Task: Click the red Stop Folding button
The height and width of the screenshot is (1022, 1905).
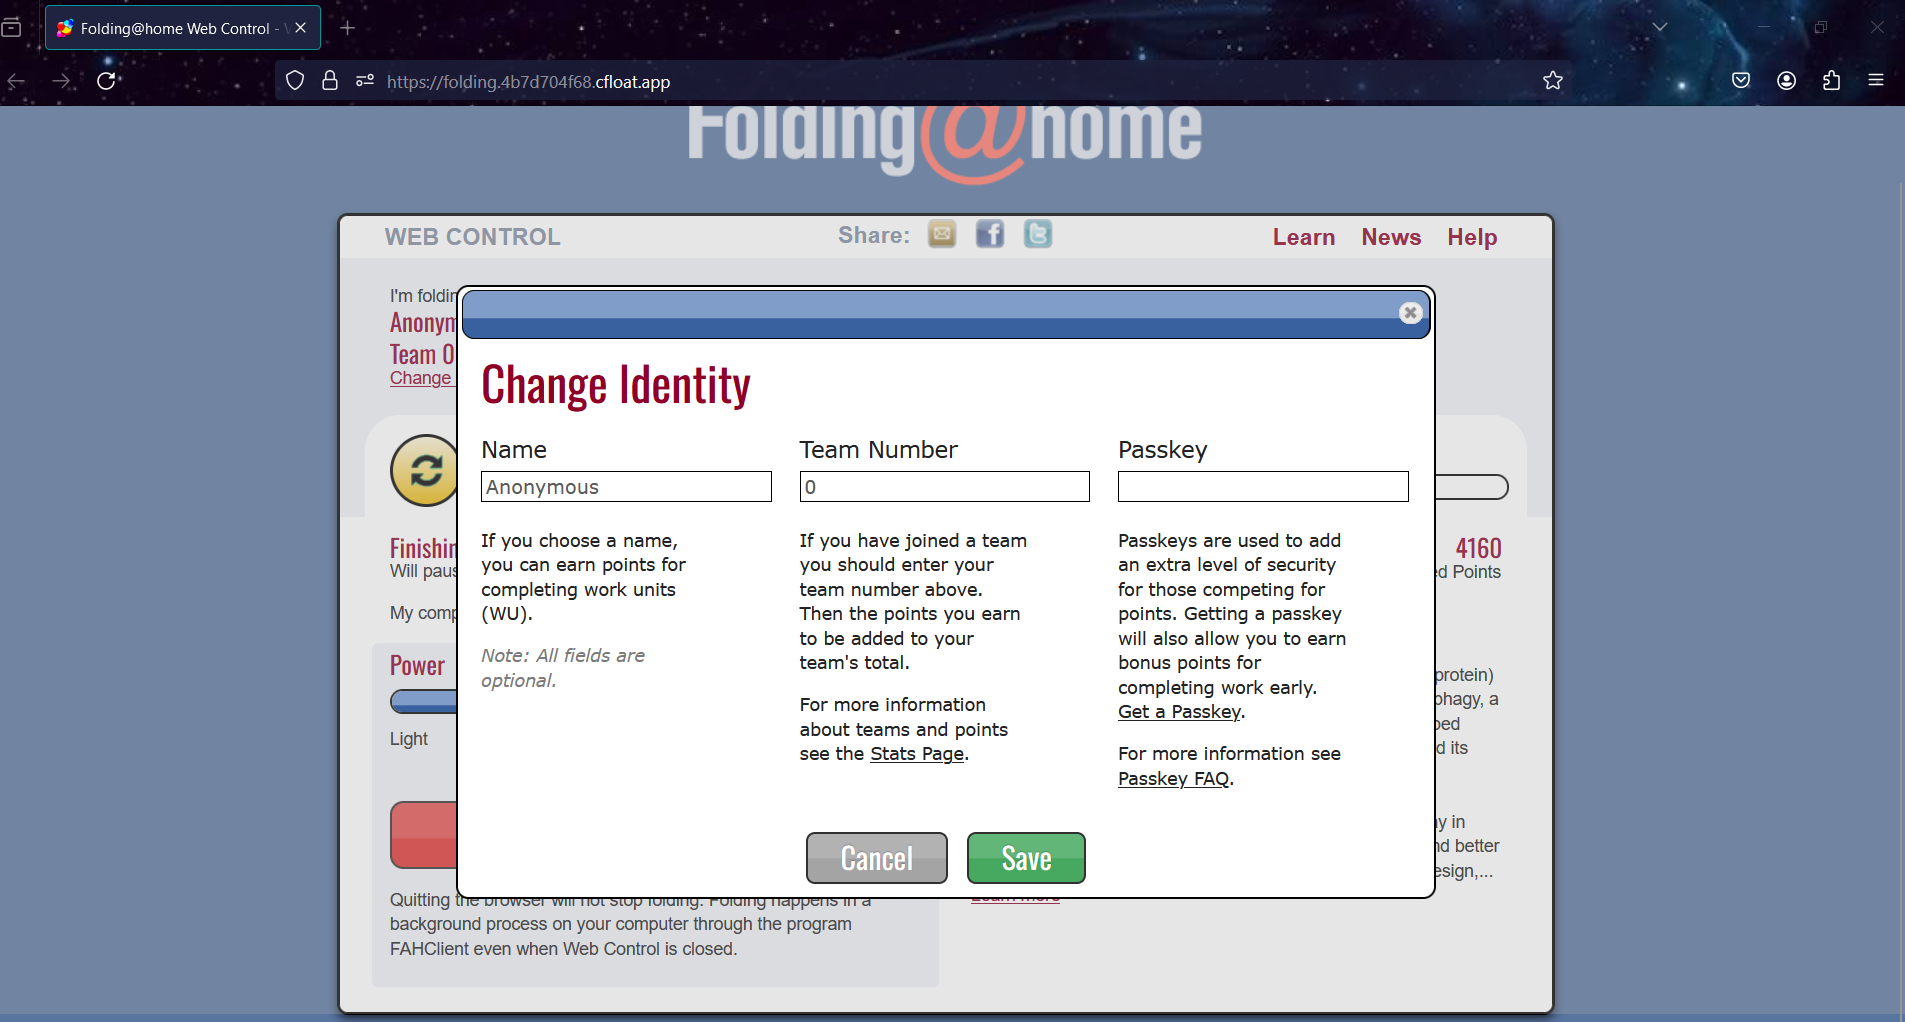Action: [x=424, y=835]
